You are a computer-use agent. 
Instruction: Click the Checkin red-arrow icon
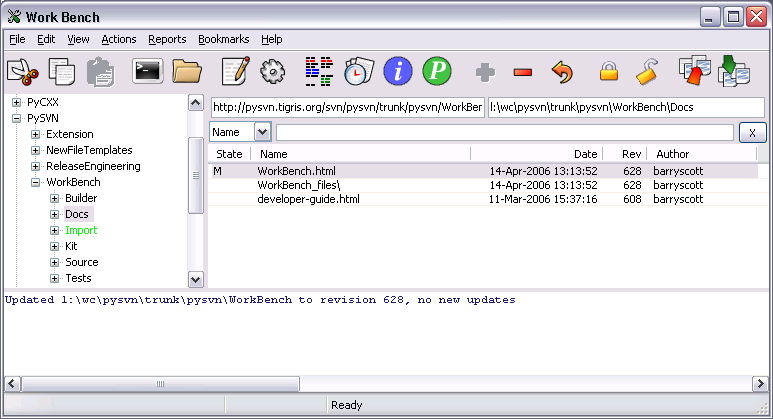coord(695,71)
